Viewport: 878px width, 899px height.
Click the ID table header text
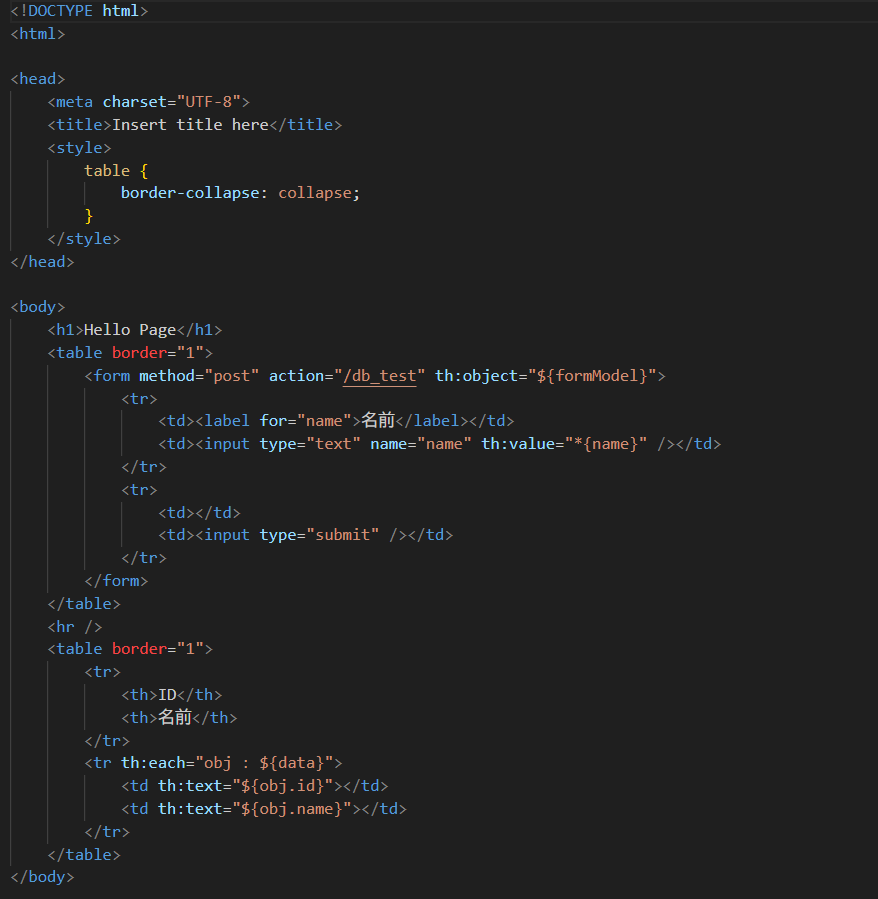point(167,695)
